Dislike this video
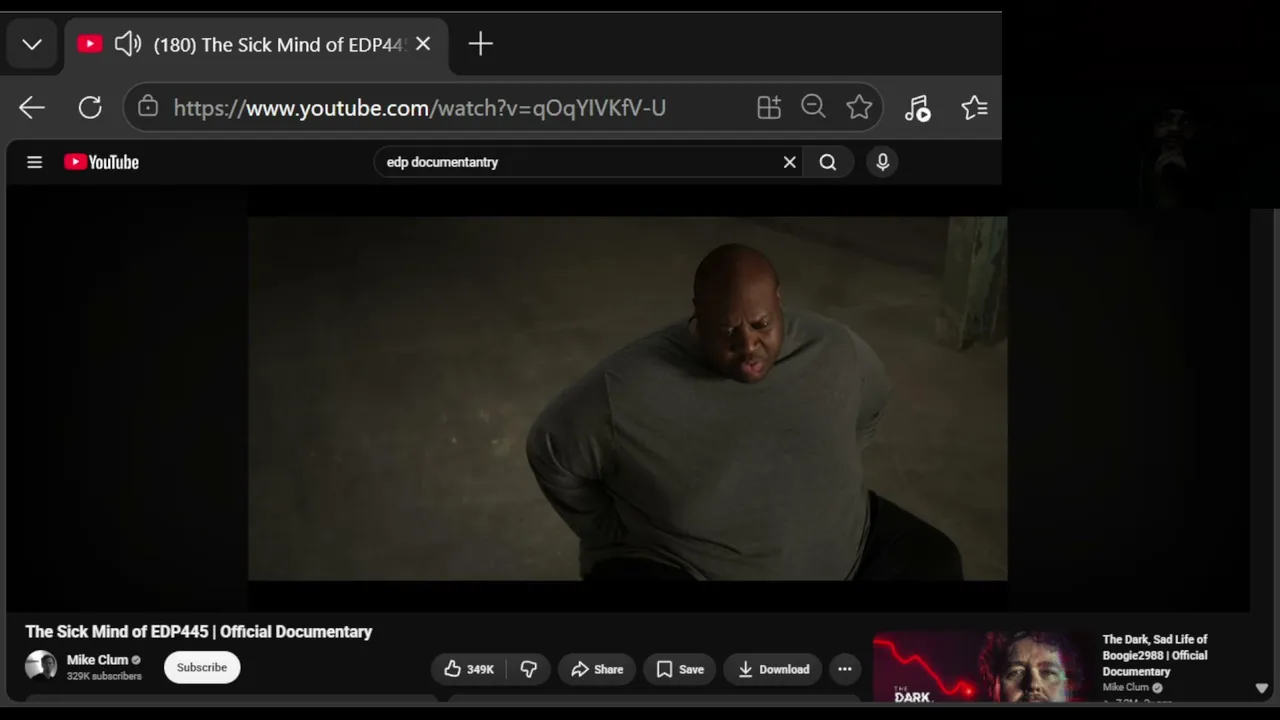Viewport: 1280px width, 720px height. (529, 669)
